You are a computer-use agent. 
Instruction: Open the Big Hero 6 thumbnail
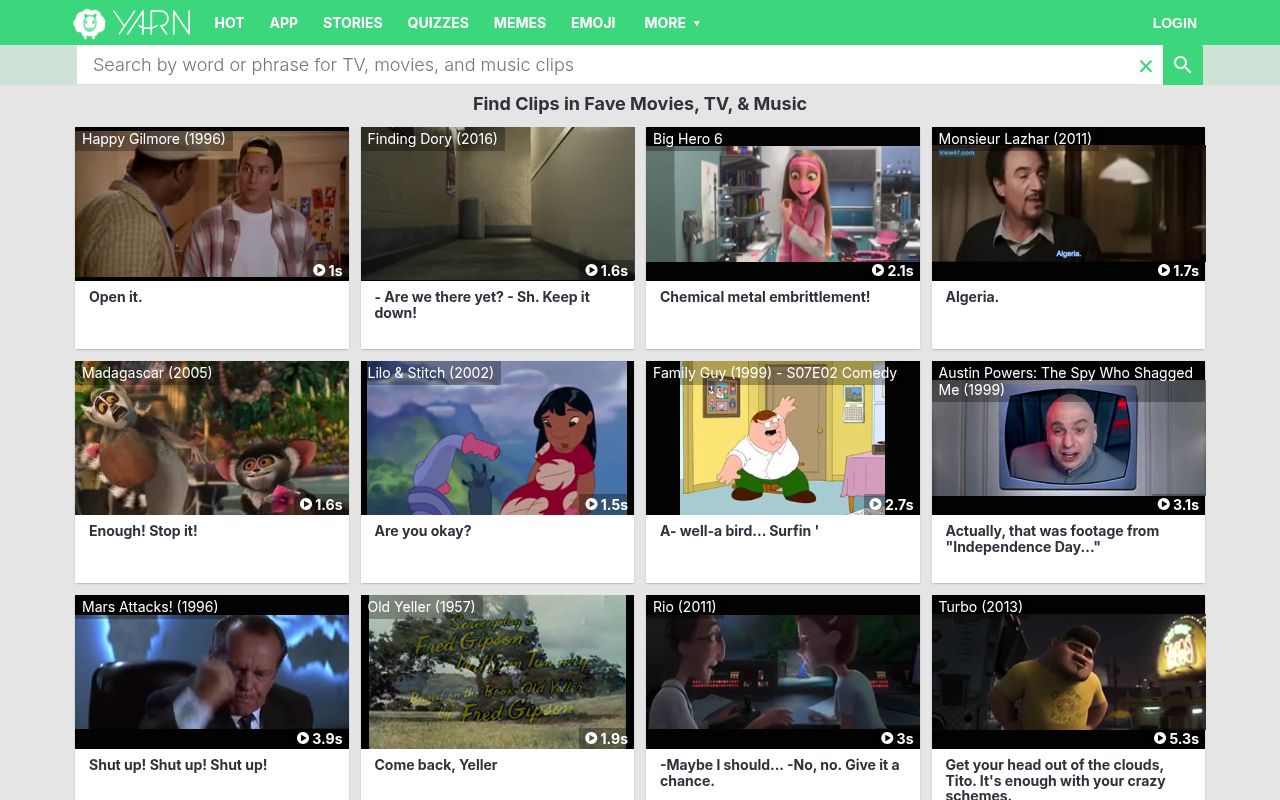pyautogui.click(x=783, y=204)
